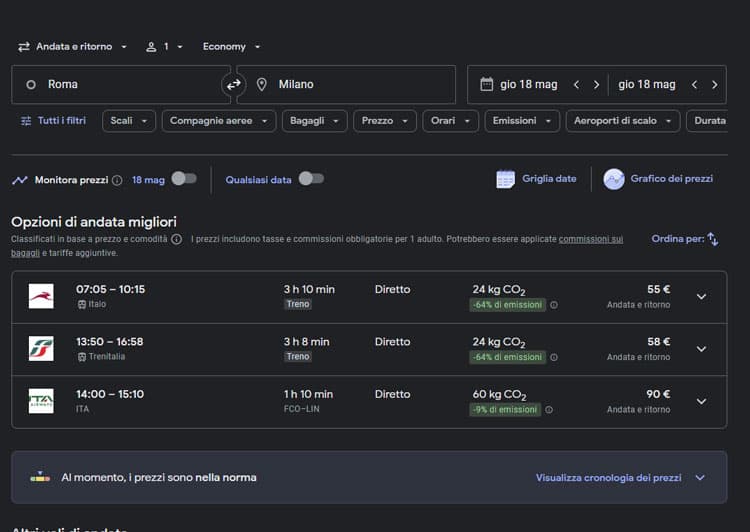Swap origin and destination cities
Viewport: 750px width, 532px height.
click(x=233, y=85)
